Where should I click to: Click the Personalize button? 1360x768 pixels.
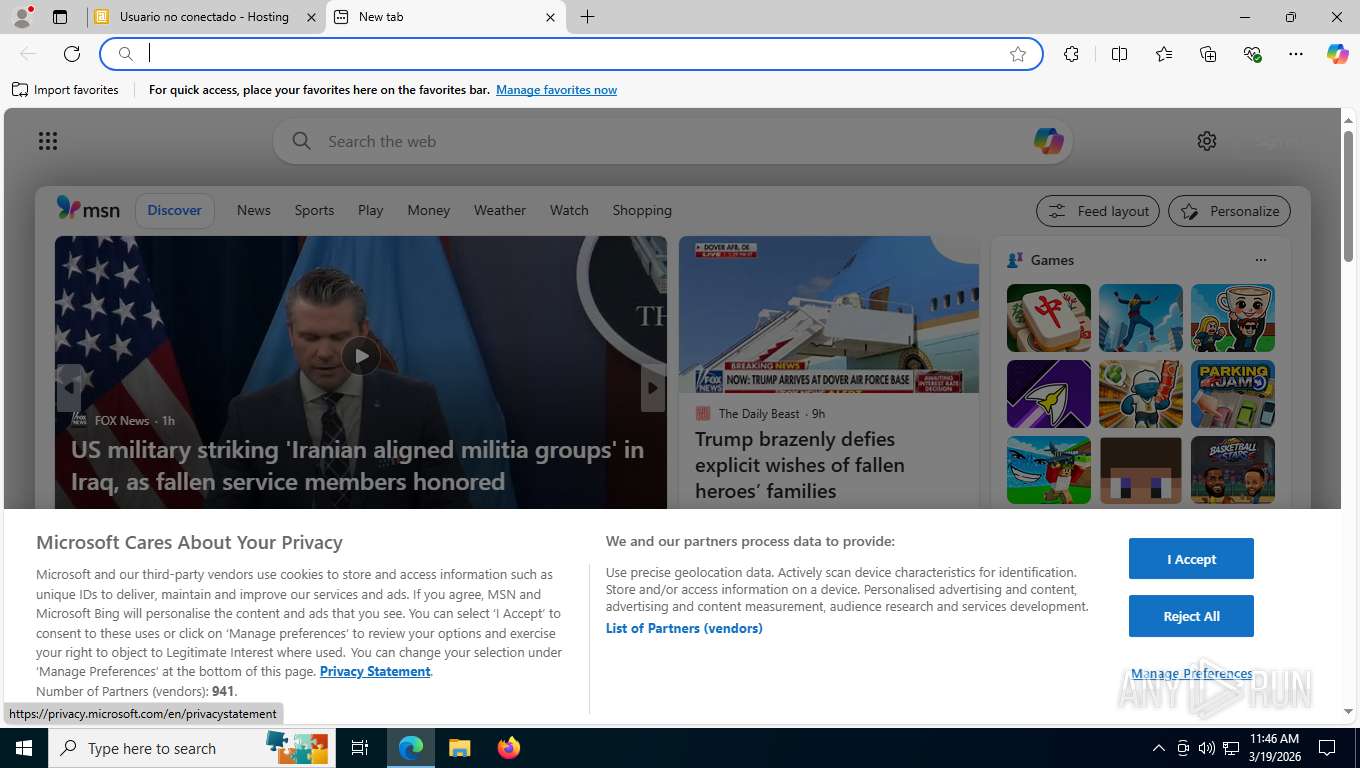pos(1230,211)
